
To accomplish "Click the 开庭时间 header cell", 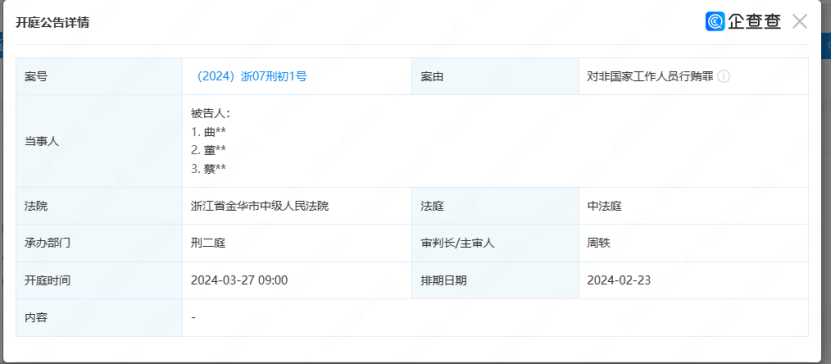I will pos(99,280).
